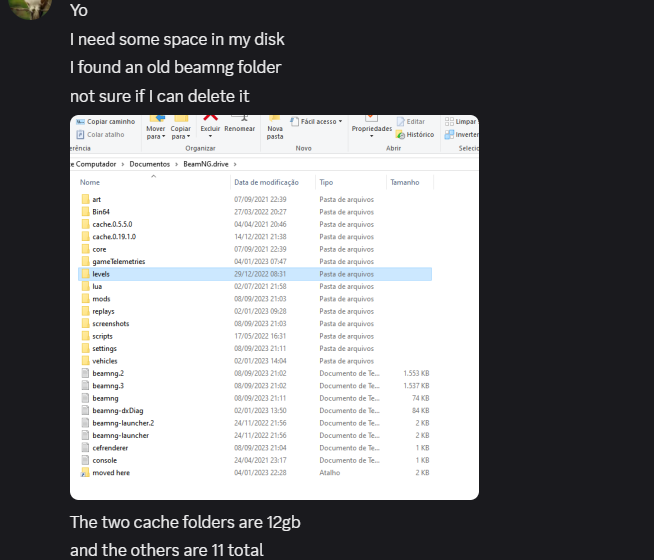
Task: Click the file name beamng-launcher.2
Action: click(123, 423)
